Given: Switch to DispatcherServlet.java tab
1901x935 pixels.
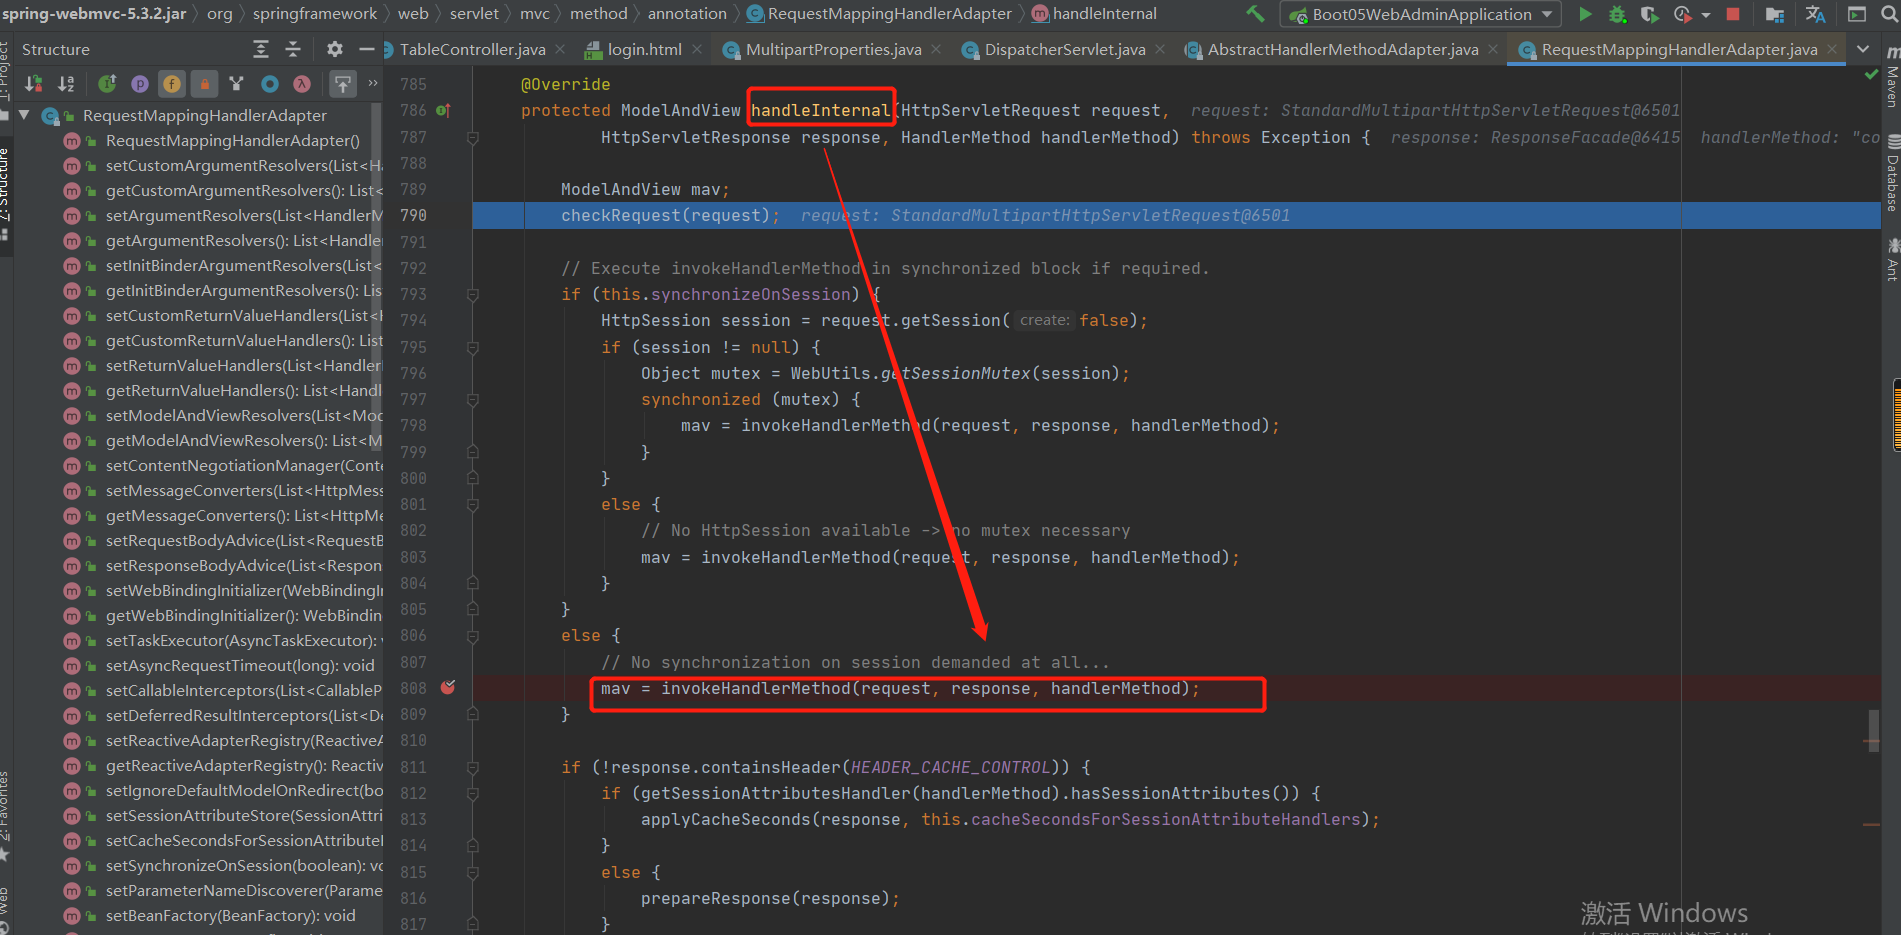Looking at the screenshot, I should pyautogui.click(x=1064, y=49).
